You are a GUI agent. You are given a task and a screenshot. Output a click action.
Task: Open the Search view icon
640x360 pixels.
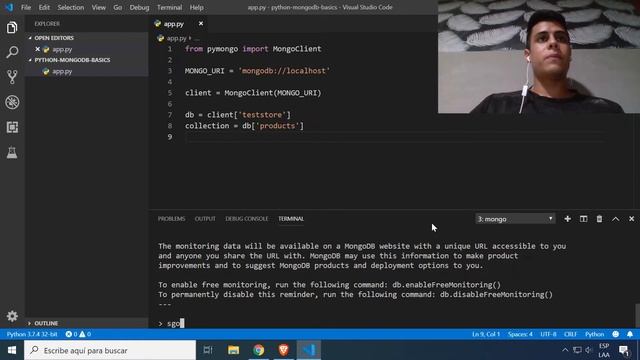pos(12,52)
